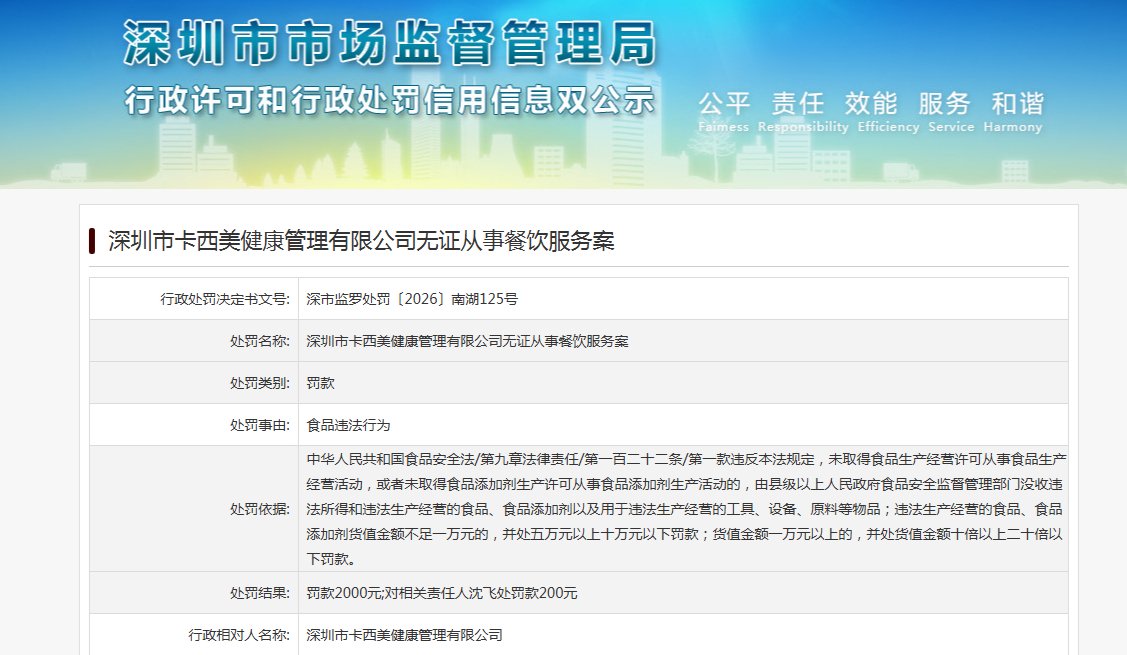The width and height of the screenshot is (1127, 655).
Task: Click the page heading 深圳市卡西美健康管理有限公司无证从事餐饮服务案
Action: (362, 241)
